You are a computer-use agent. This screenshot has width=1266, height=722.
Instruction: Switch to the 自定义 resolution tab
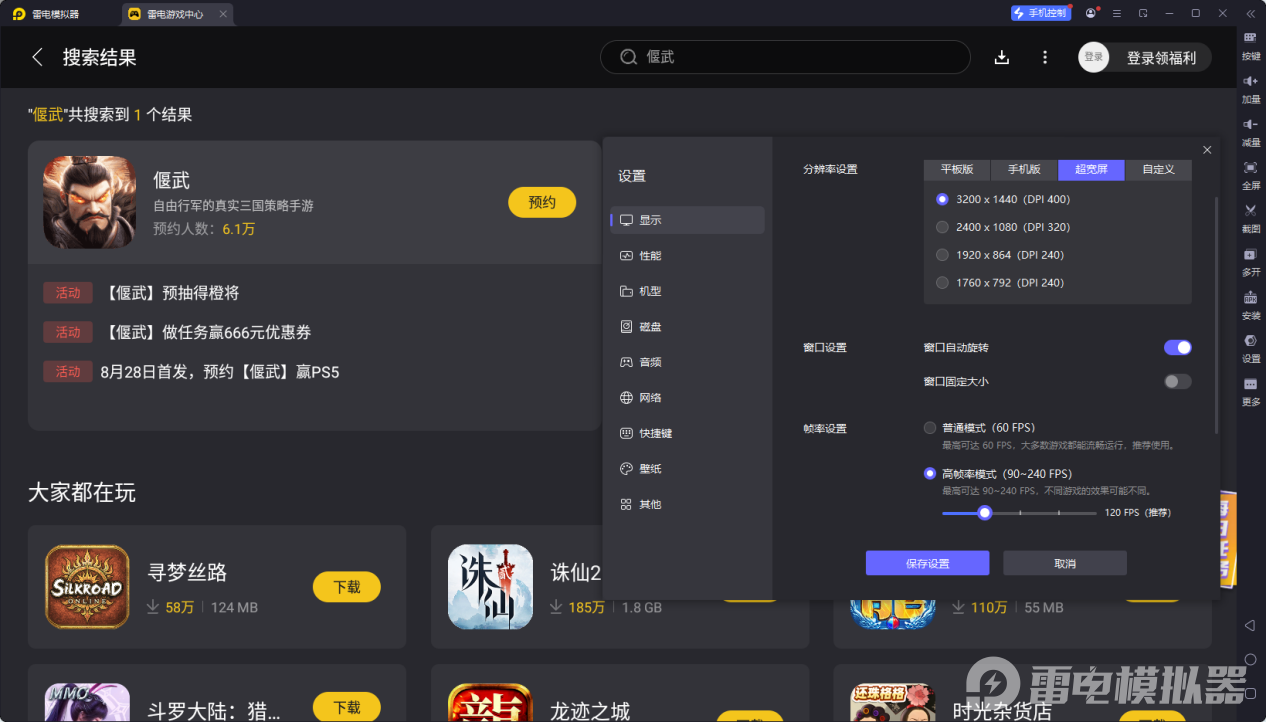coord(1158,169)
